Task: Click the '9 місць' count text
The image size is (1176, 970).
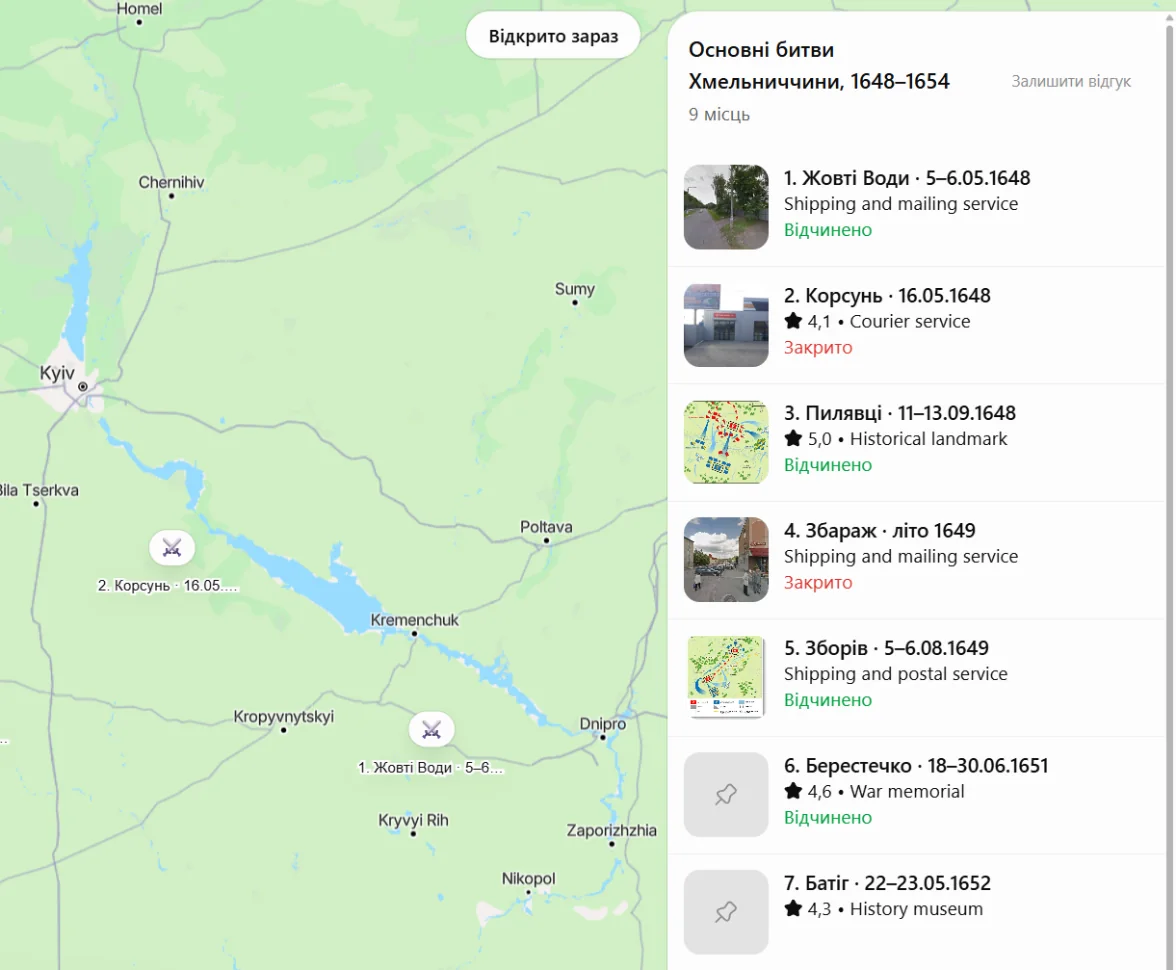Action: [x=719, y=114]
